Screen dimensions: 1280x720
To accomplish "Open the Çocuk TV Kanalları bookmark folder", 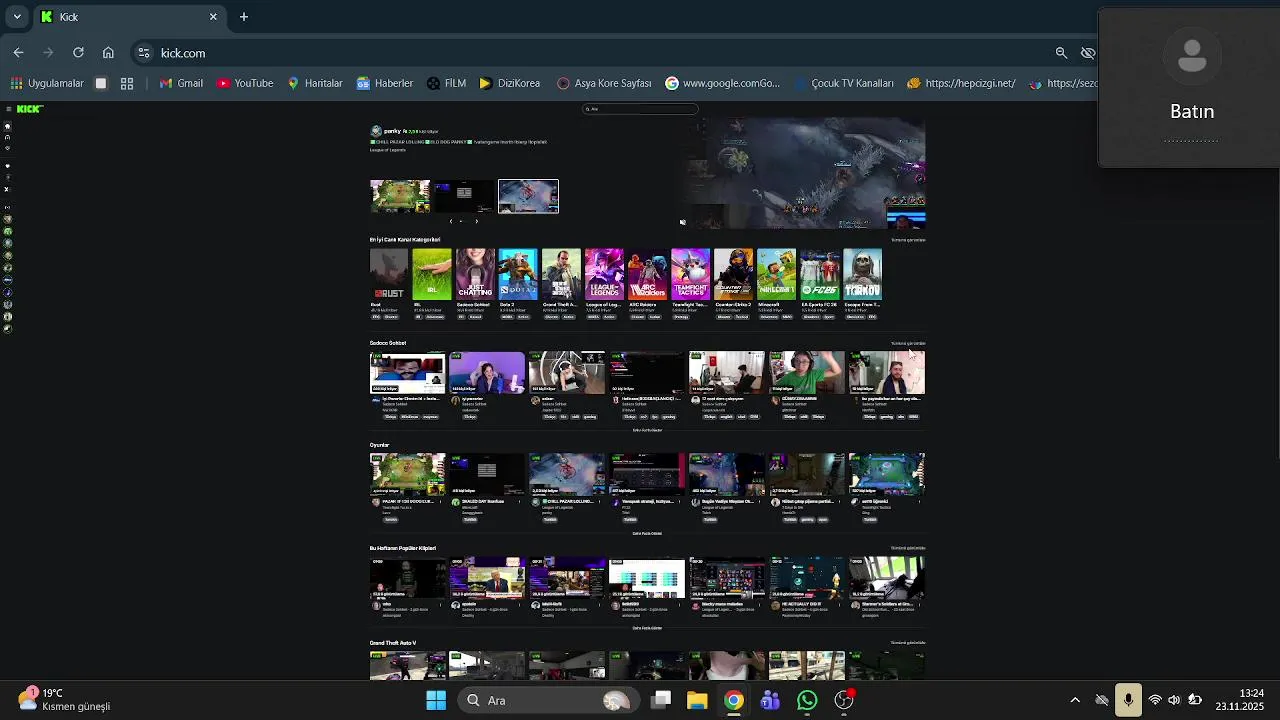I will pos(842,83).
